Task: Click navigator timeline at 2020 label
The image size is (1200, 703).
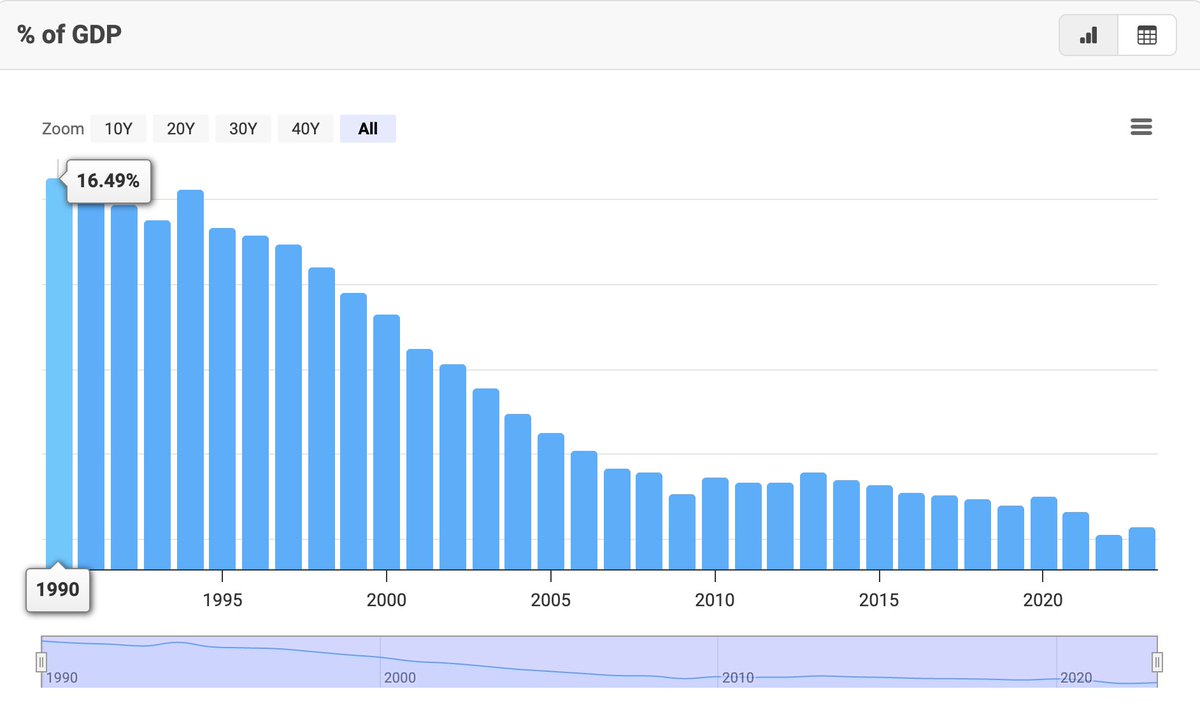Action: (x=1076, y=678)
